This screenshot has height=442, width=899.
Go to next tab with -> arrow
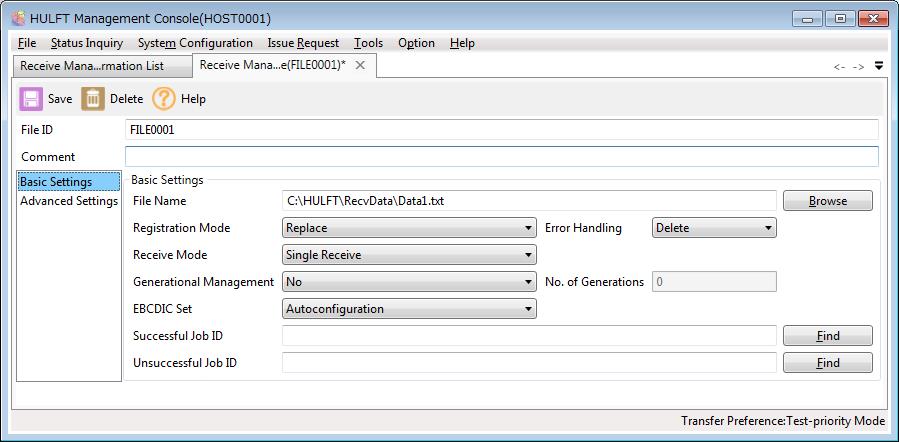[x=858, y=67]
